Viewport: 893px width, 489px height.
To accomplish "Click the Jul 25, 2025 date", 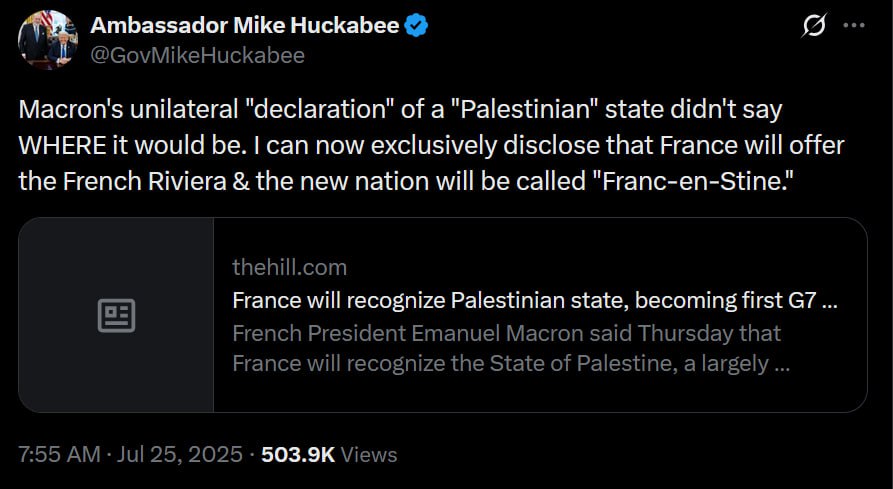I will (x=179, y=454).
